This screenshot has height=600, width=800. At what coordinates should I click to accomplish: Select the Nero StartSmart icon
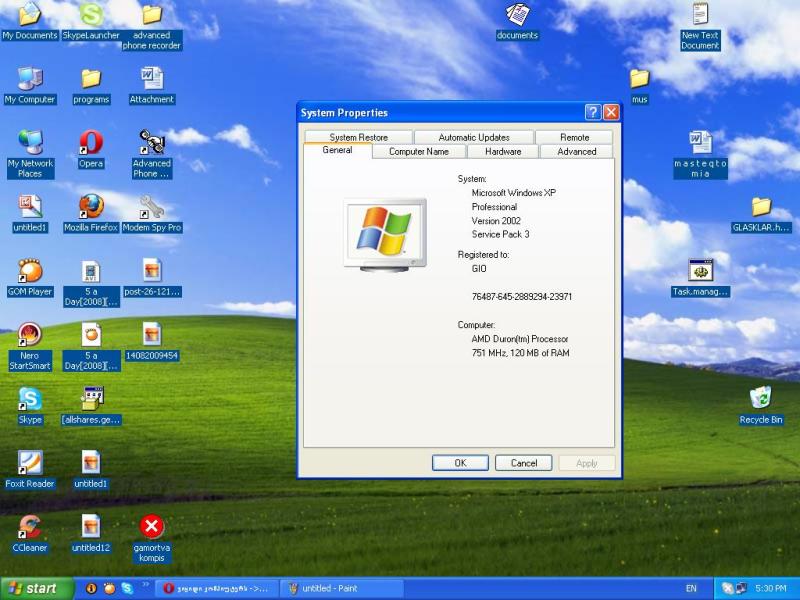(x=30, y=335)
